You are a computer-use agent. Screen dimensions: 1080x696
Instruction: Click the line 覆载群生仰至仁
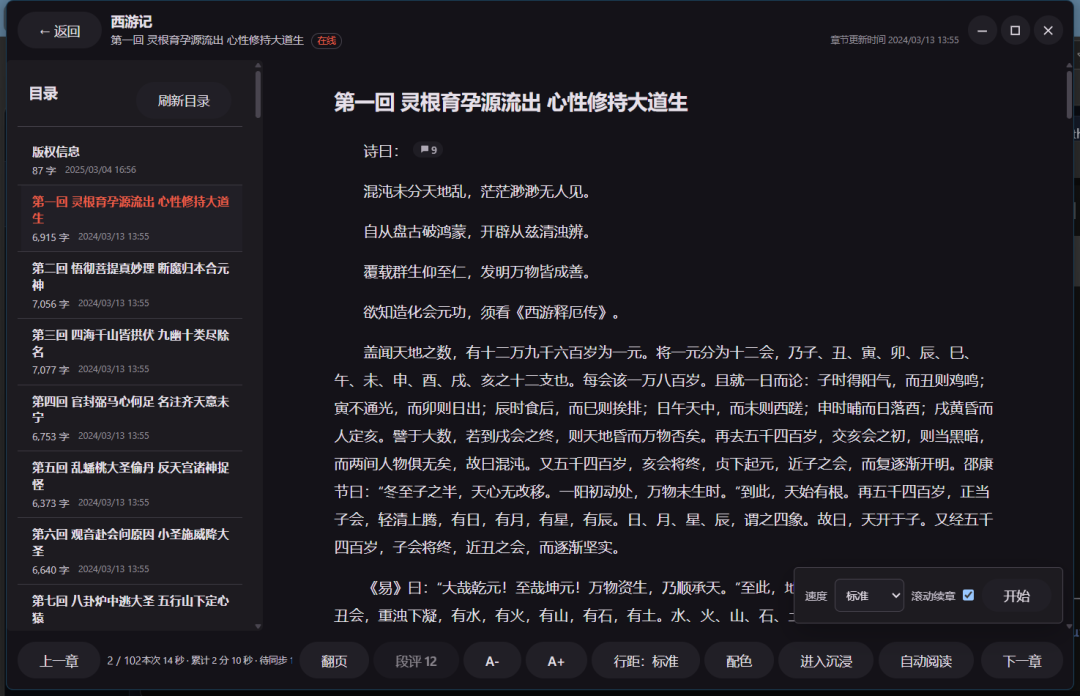(477, 272)
